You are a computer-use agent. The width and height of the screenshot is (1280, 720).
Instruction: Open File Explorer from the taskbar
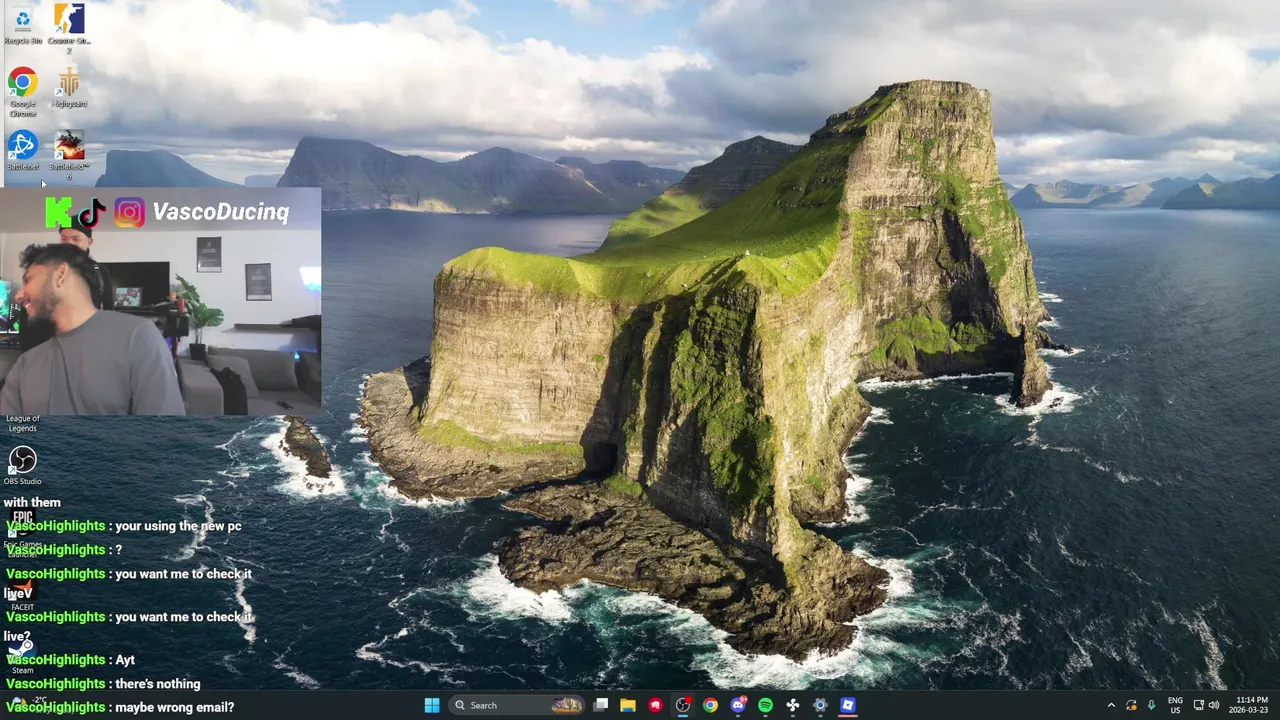click(x=628, y=705)
